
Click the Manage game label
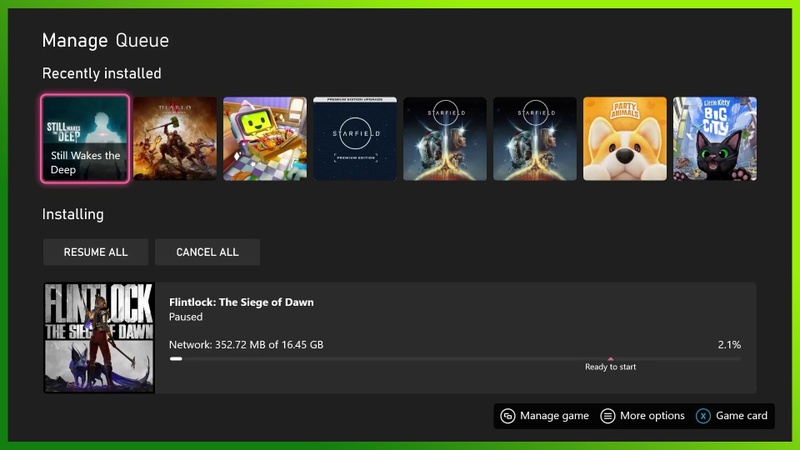[554, 416]
